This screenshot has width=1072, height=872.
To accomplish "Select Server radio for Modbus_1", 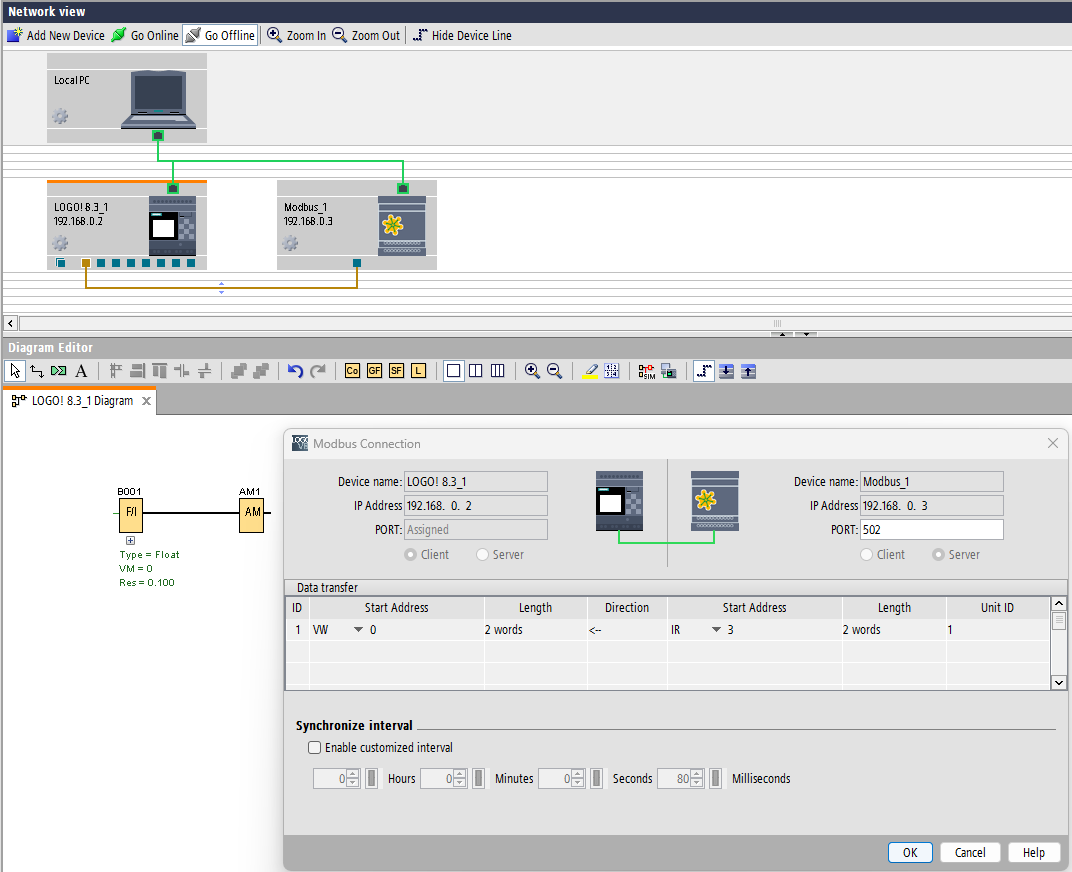I will point(939,555).
